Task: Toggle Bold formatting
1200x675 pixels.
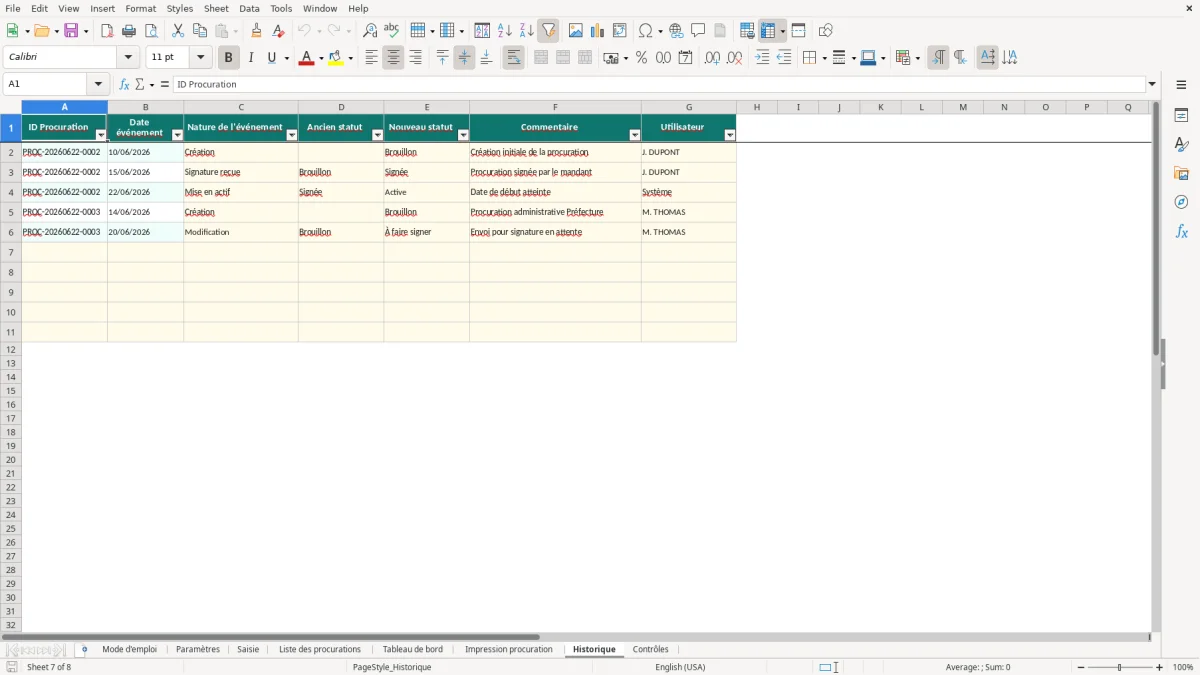Action: (x=229, y=58)
